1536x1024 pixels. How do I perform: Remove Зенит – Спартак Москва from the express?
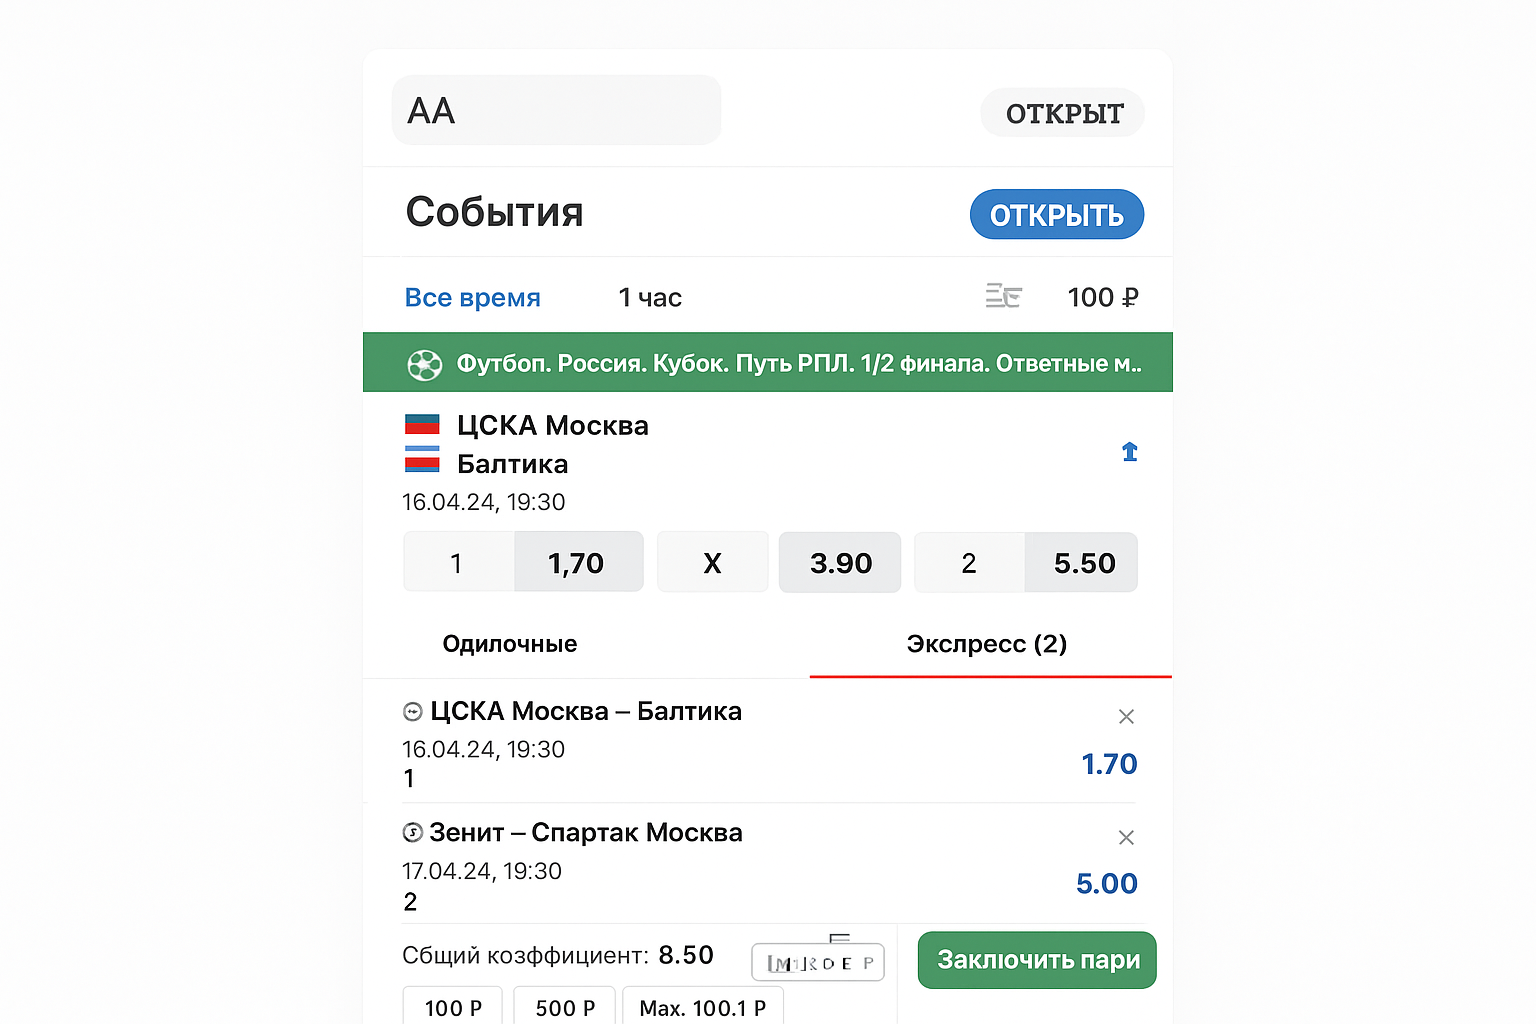1126,838
